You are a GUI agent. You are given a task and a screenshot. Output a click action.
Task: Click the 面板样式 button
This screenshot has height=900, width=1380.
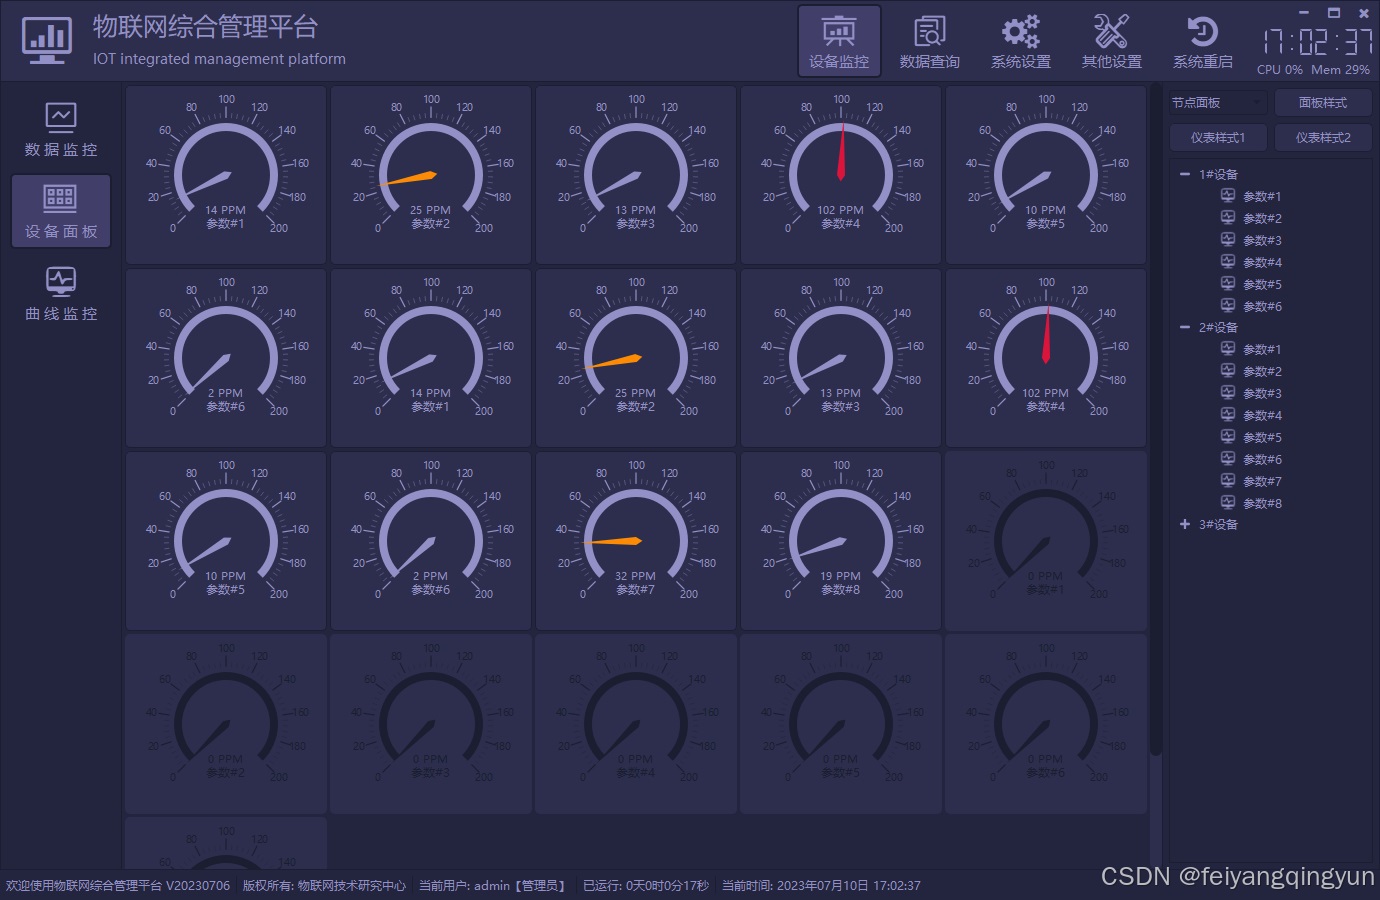click(x=1323, y=103)
